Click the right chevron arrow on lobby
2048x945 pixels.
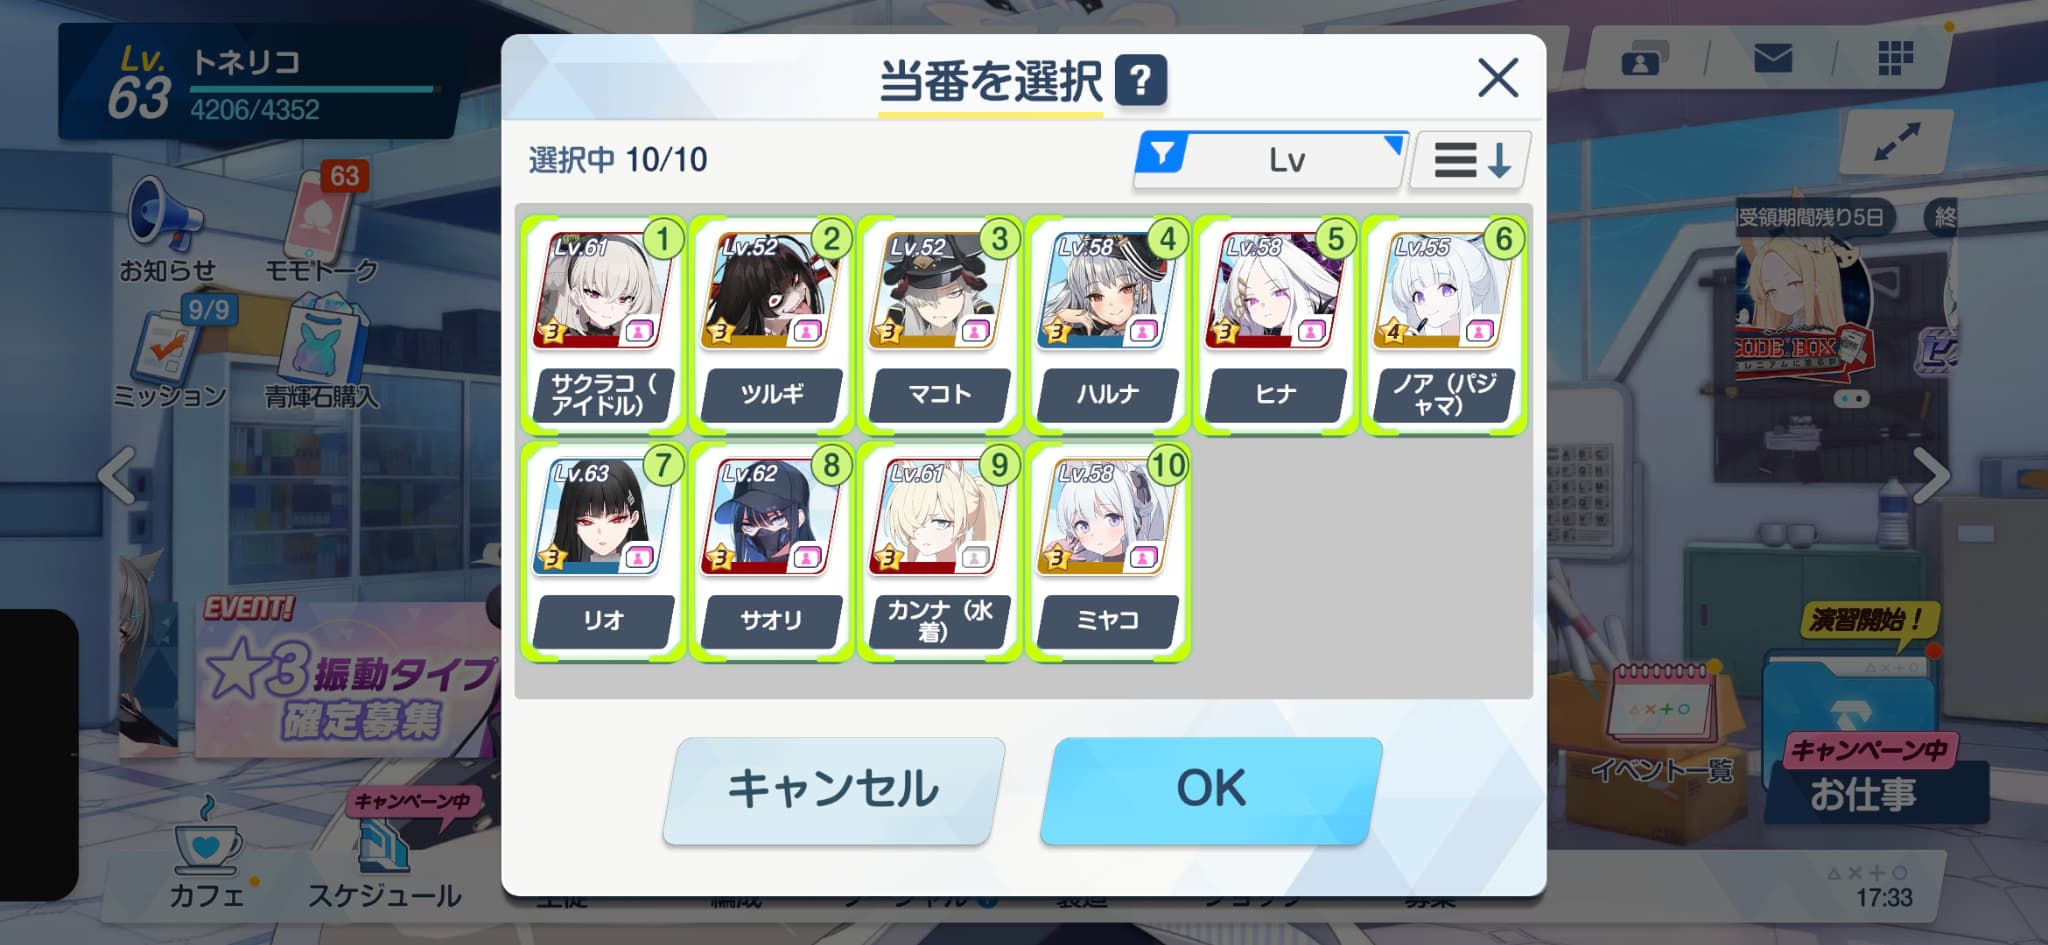(x=1930, y=476)
